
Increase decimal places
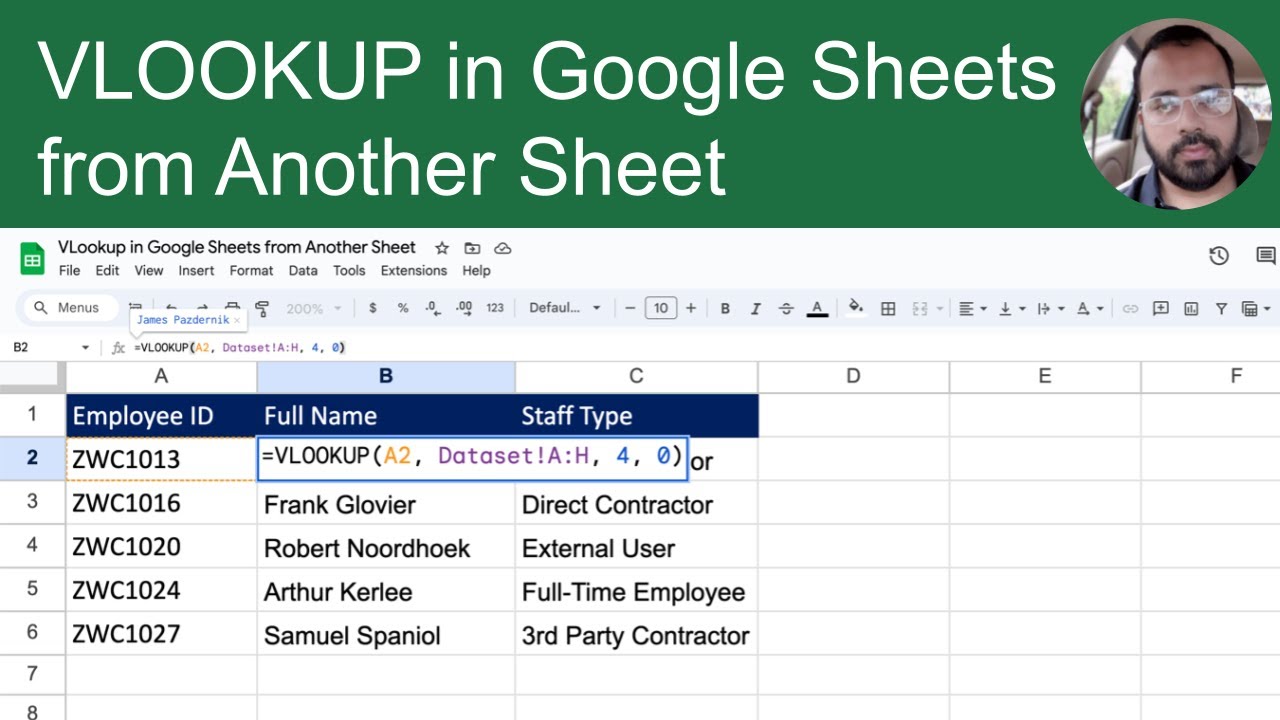pyautogui.click(x=463, y=308)
